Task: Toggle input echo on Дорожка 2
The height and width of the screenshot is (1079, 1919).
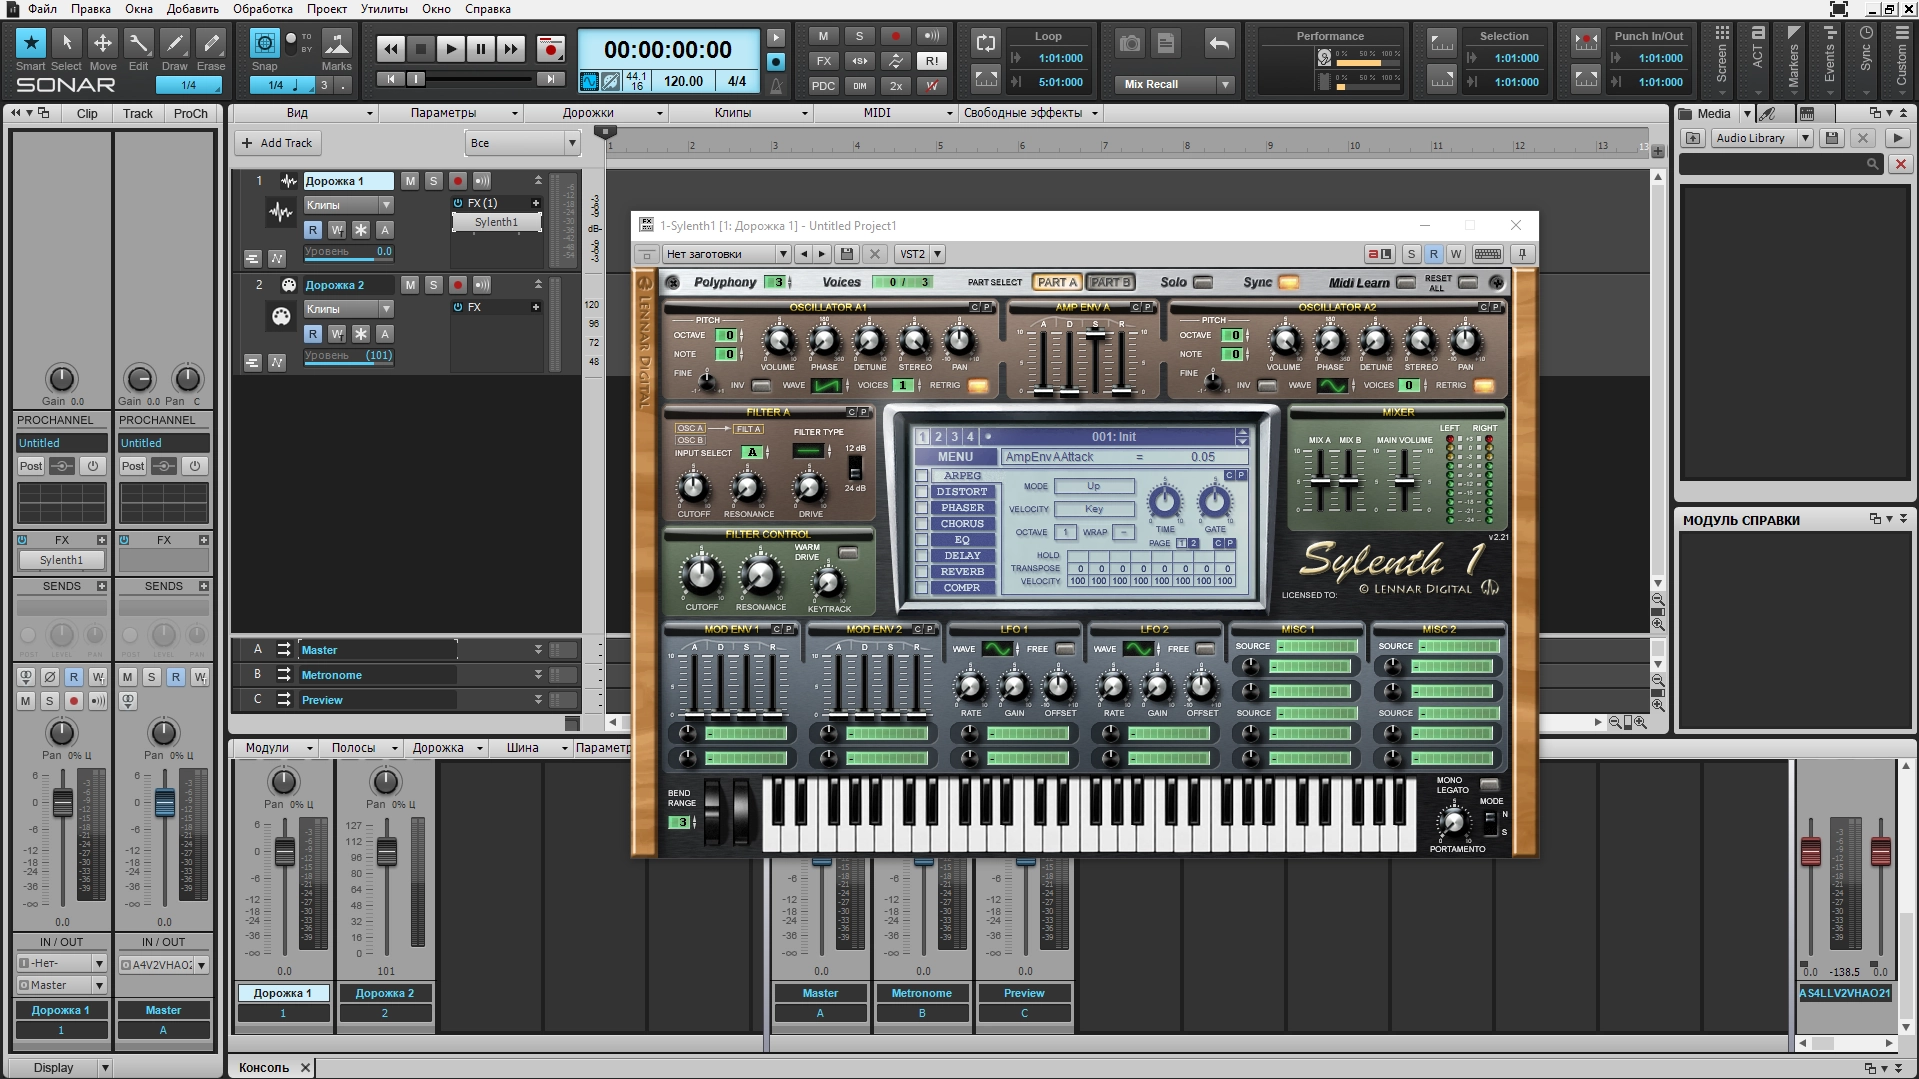Action: click(x=482, y=285)
